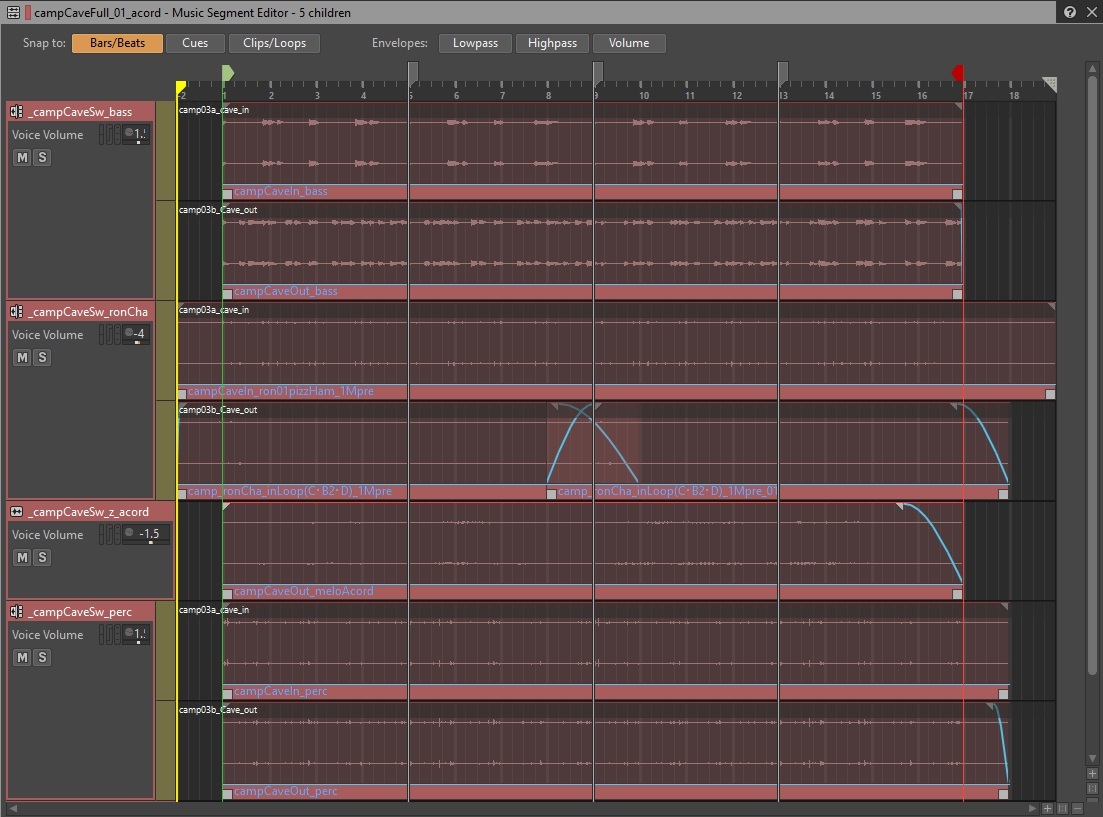Click the zoom in plus icon at bottom right

[1047, 809]
